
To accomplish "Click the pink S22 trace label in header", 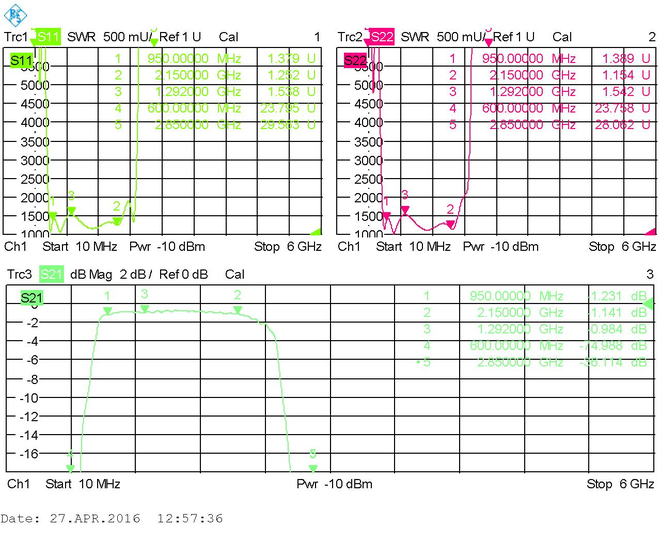I will (381, 37).
